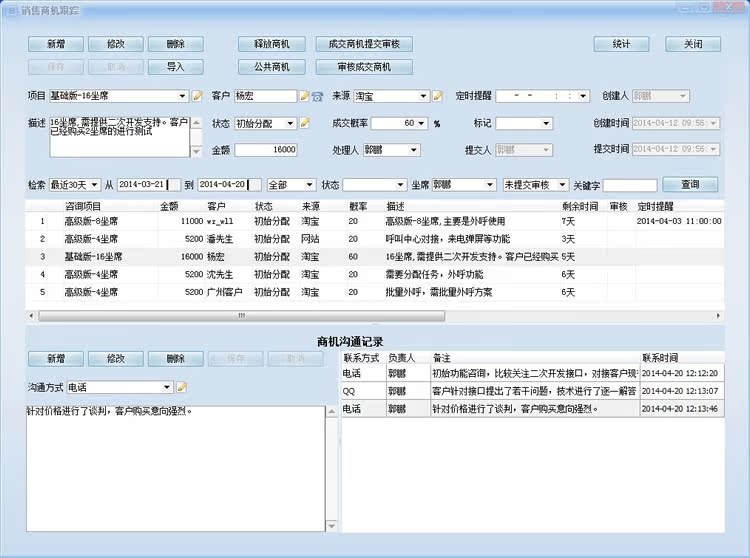Click the 导入 button
The height and width of the screenshot is (558, 750).
175,67
